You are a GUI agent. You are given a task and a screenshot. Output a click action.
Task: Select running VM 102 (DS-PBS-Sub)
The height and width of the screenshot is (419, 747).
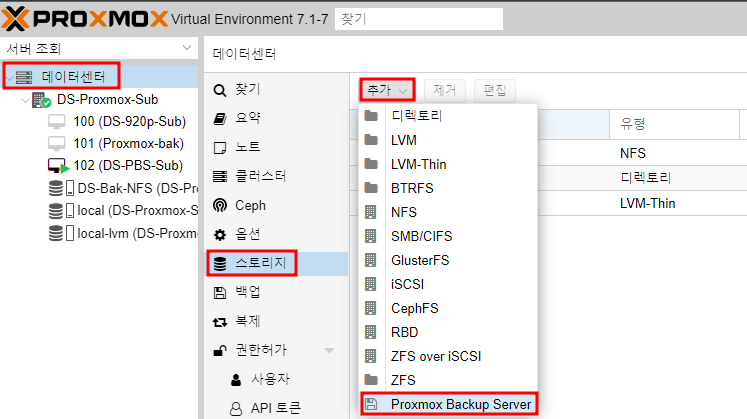click(x=128, y=165)
